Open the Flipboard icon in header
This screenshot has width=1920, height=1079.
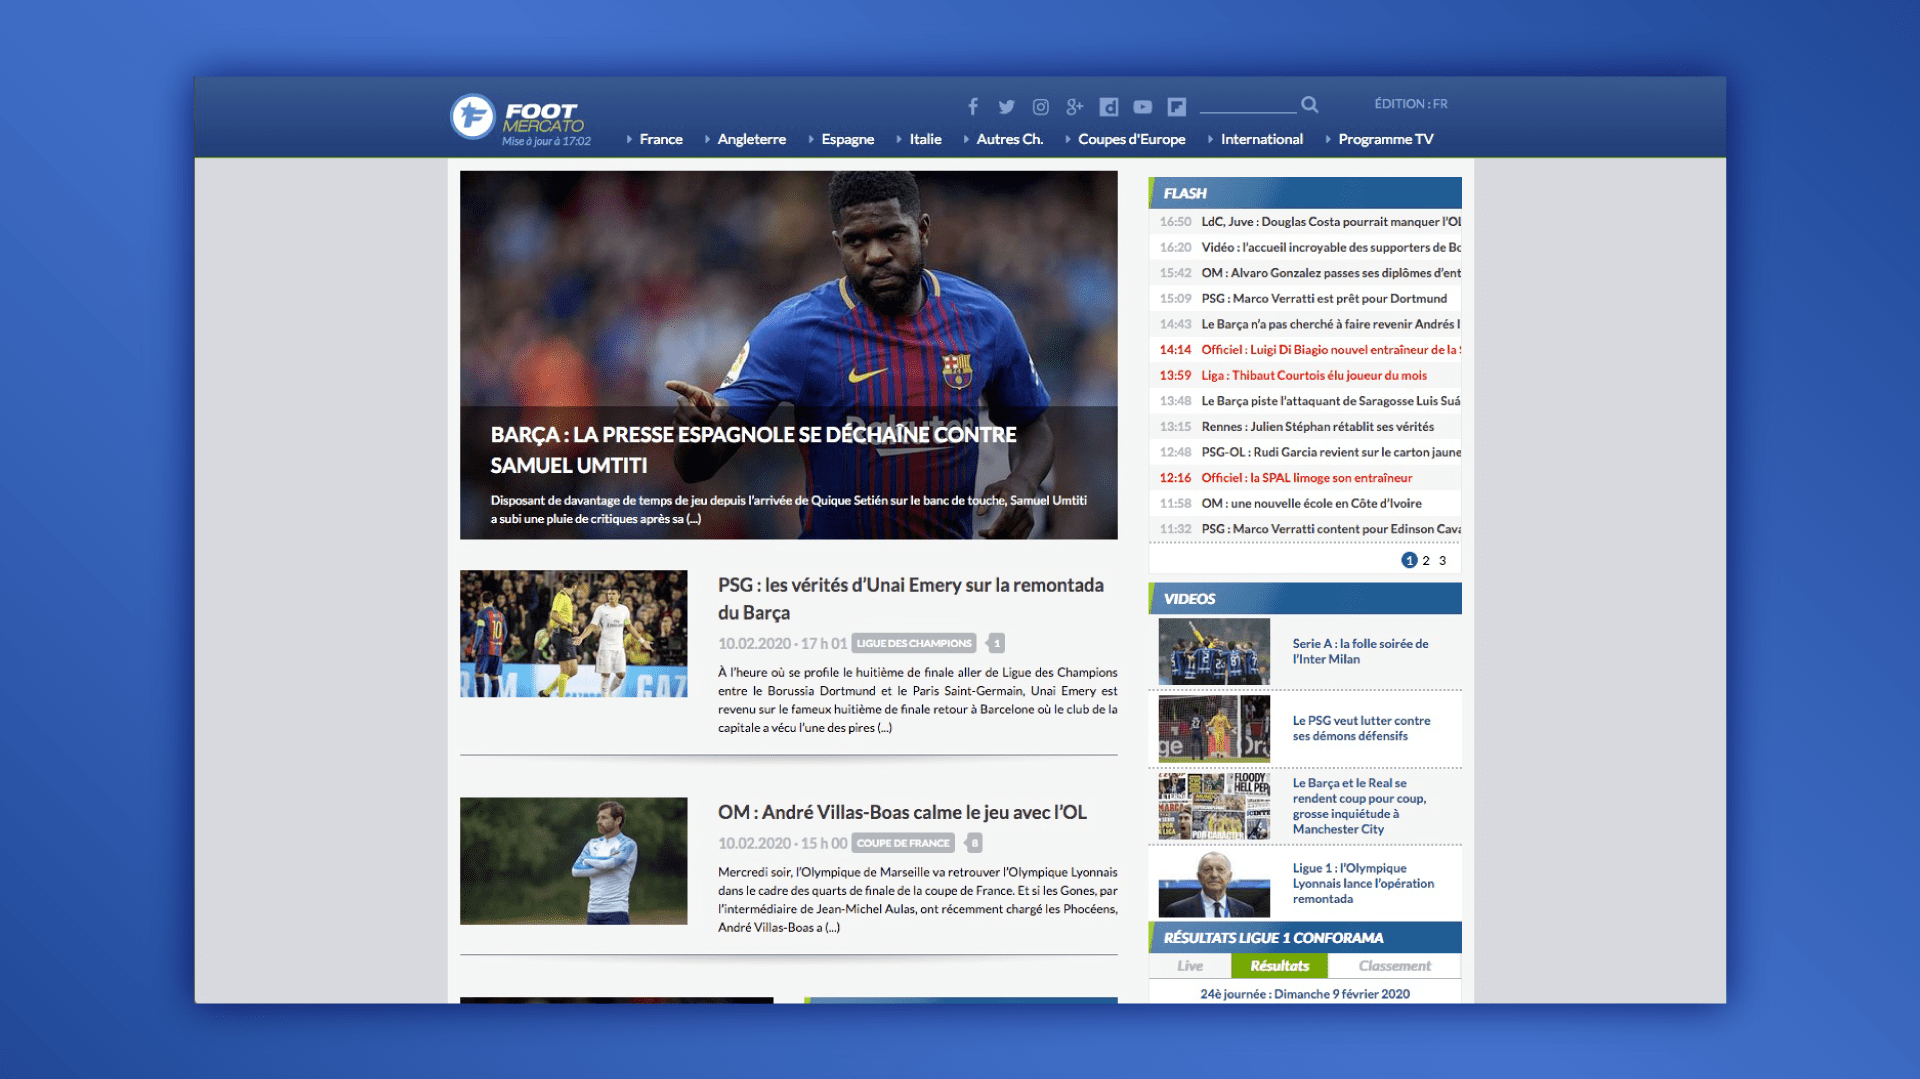coord(1177,106)
